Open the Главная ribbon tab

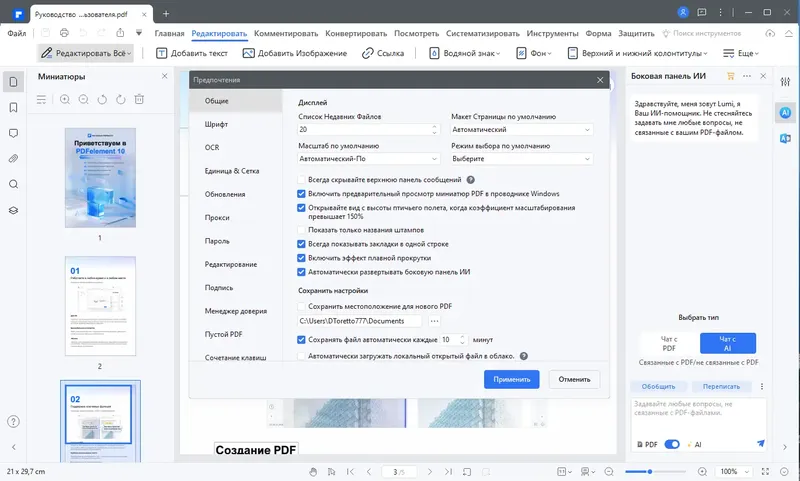(169, 33)
